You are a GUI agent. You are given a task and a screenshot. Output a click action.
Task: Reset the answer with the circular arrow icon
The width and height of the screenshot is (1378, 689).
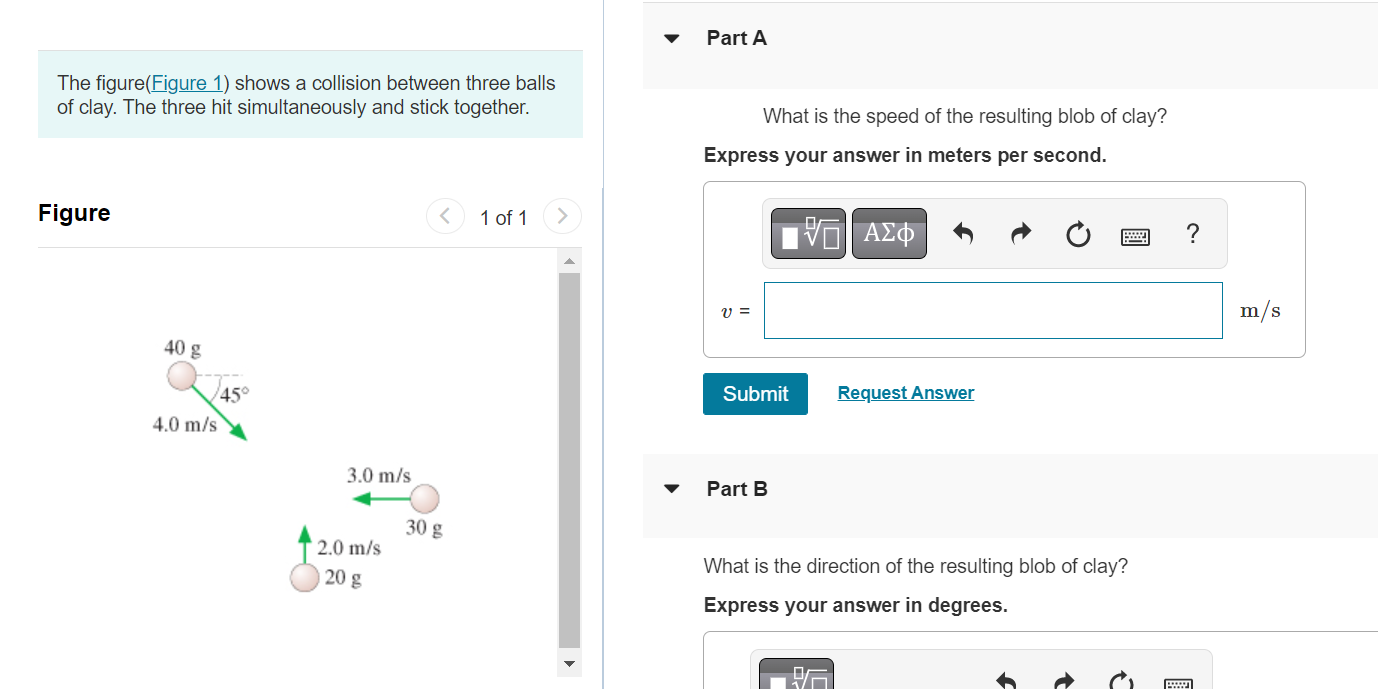(x=1078, y=233)
